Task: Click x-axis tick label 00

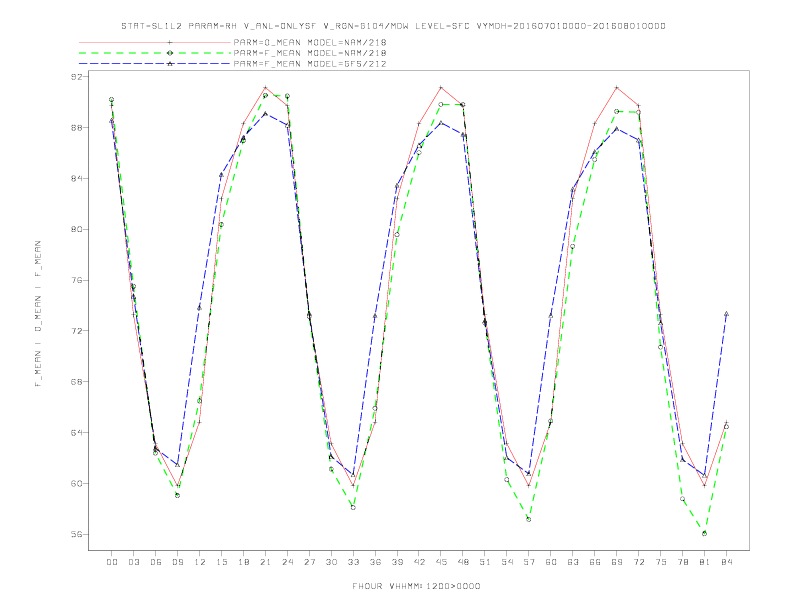Action: point(112,562)
